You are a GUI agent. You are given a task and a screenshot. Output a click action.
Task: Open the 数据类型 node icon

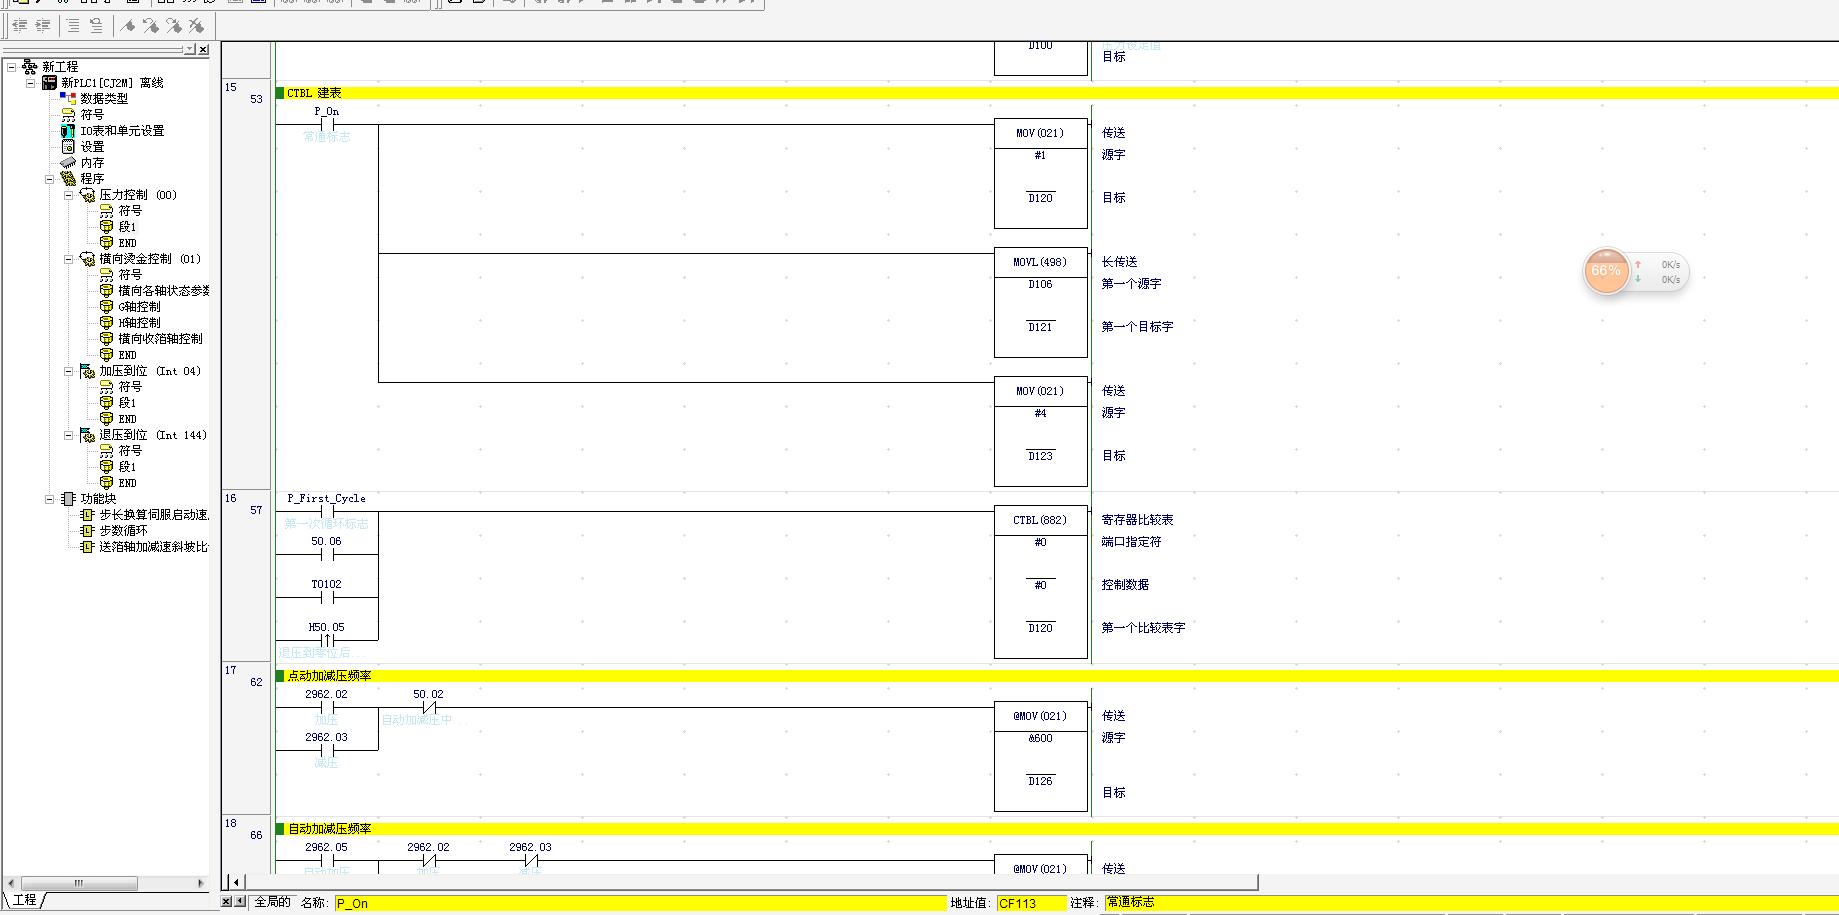(68, 99)
